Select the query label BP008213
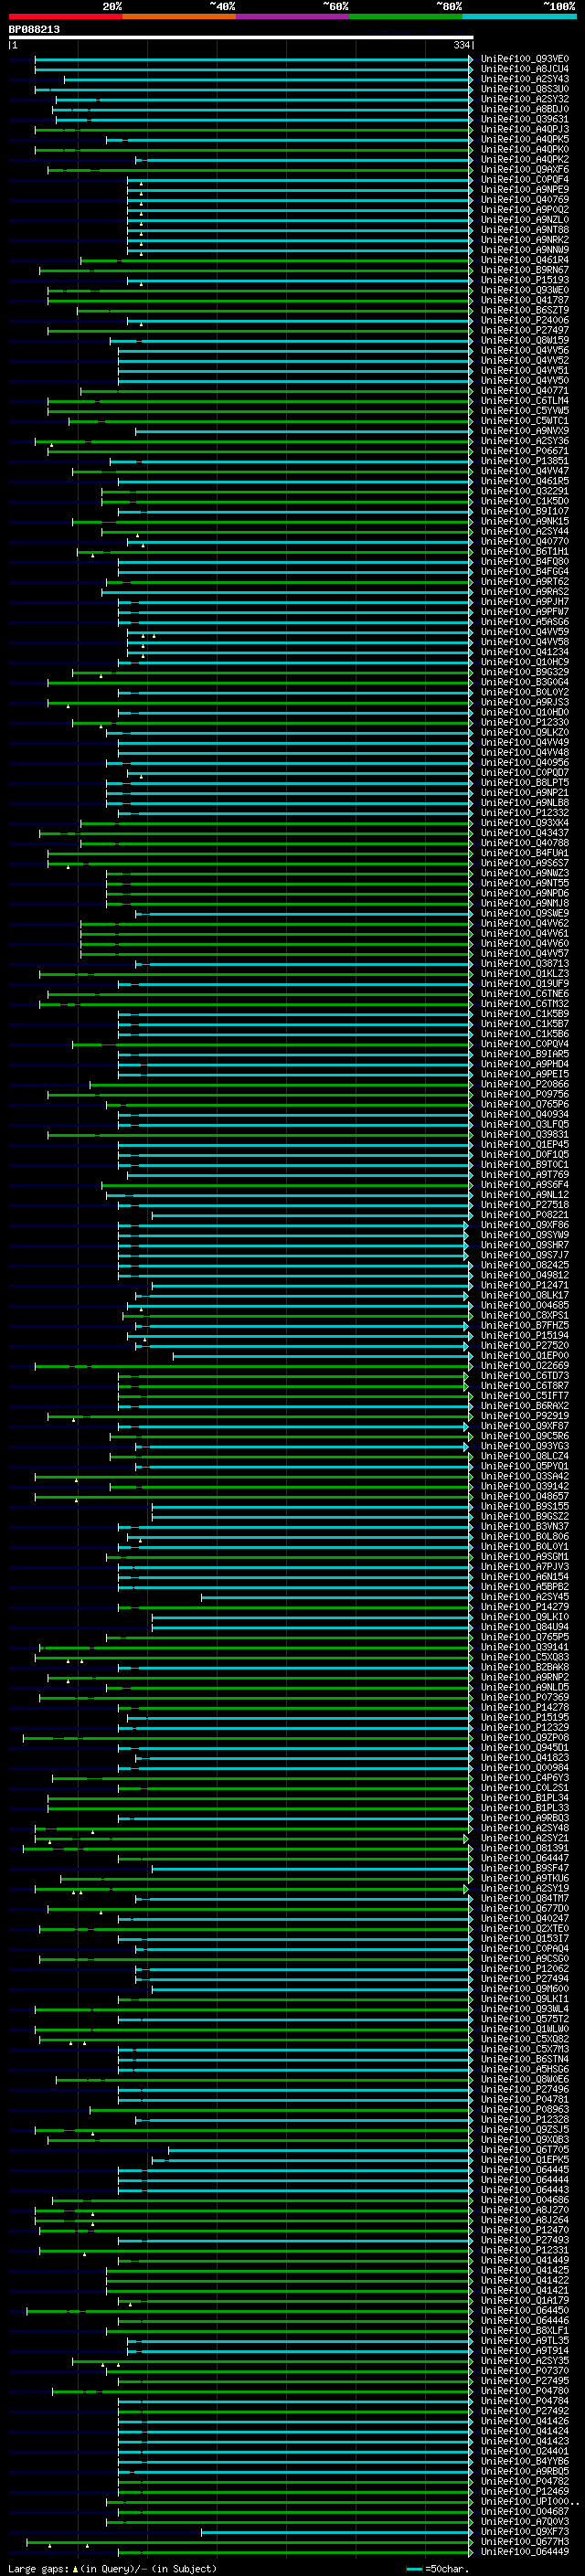Screen dimensions: 585x2576 point(34,29)
